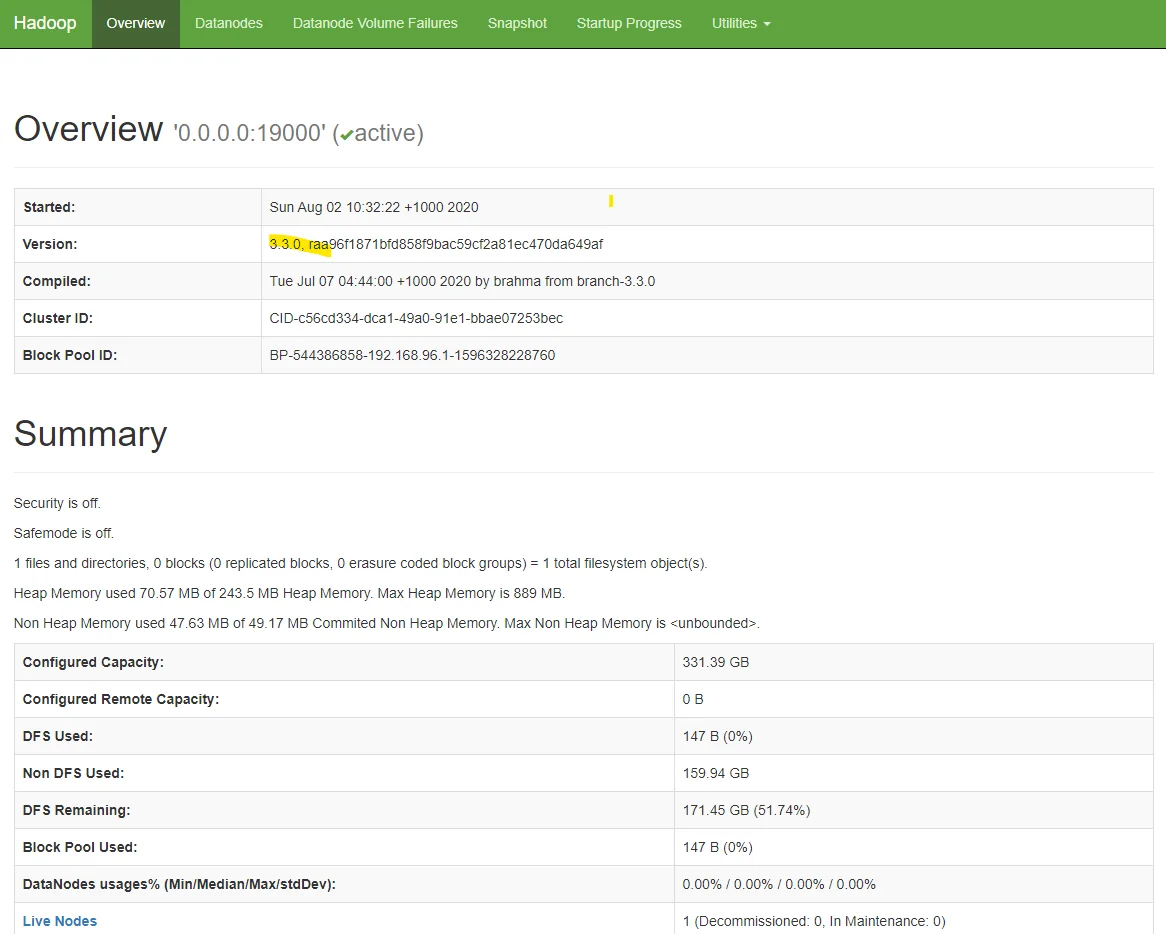
Task: Click the DFS Remaining 171.45 GB value
Action: (746, 810)
